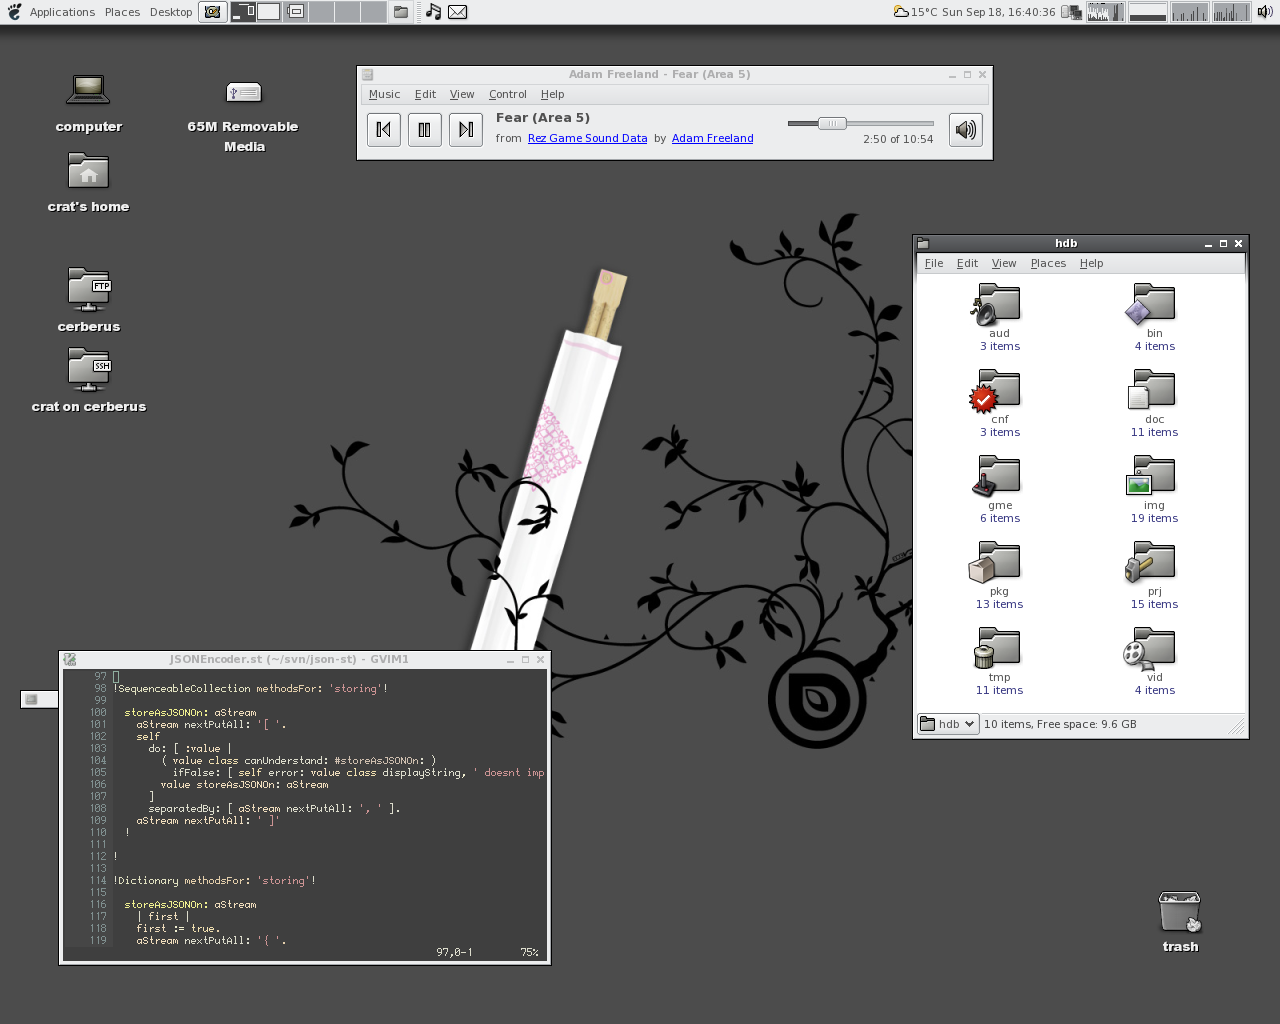Click the hdb window title folder icon
This screenshot has width=1280, height=1024.
(923, 243)
